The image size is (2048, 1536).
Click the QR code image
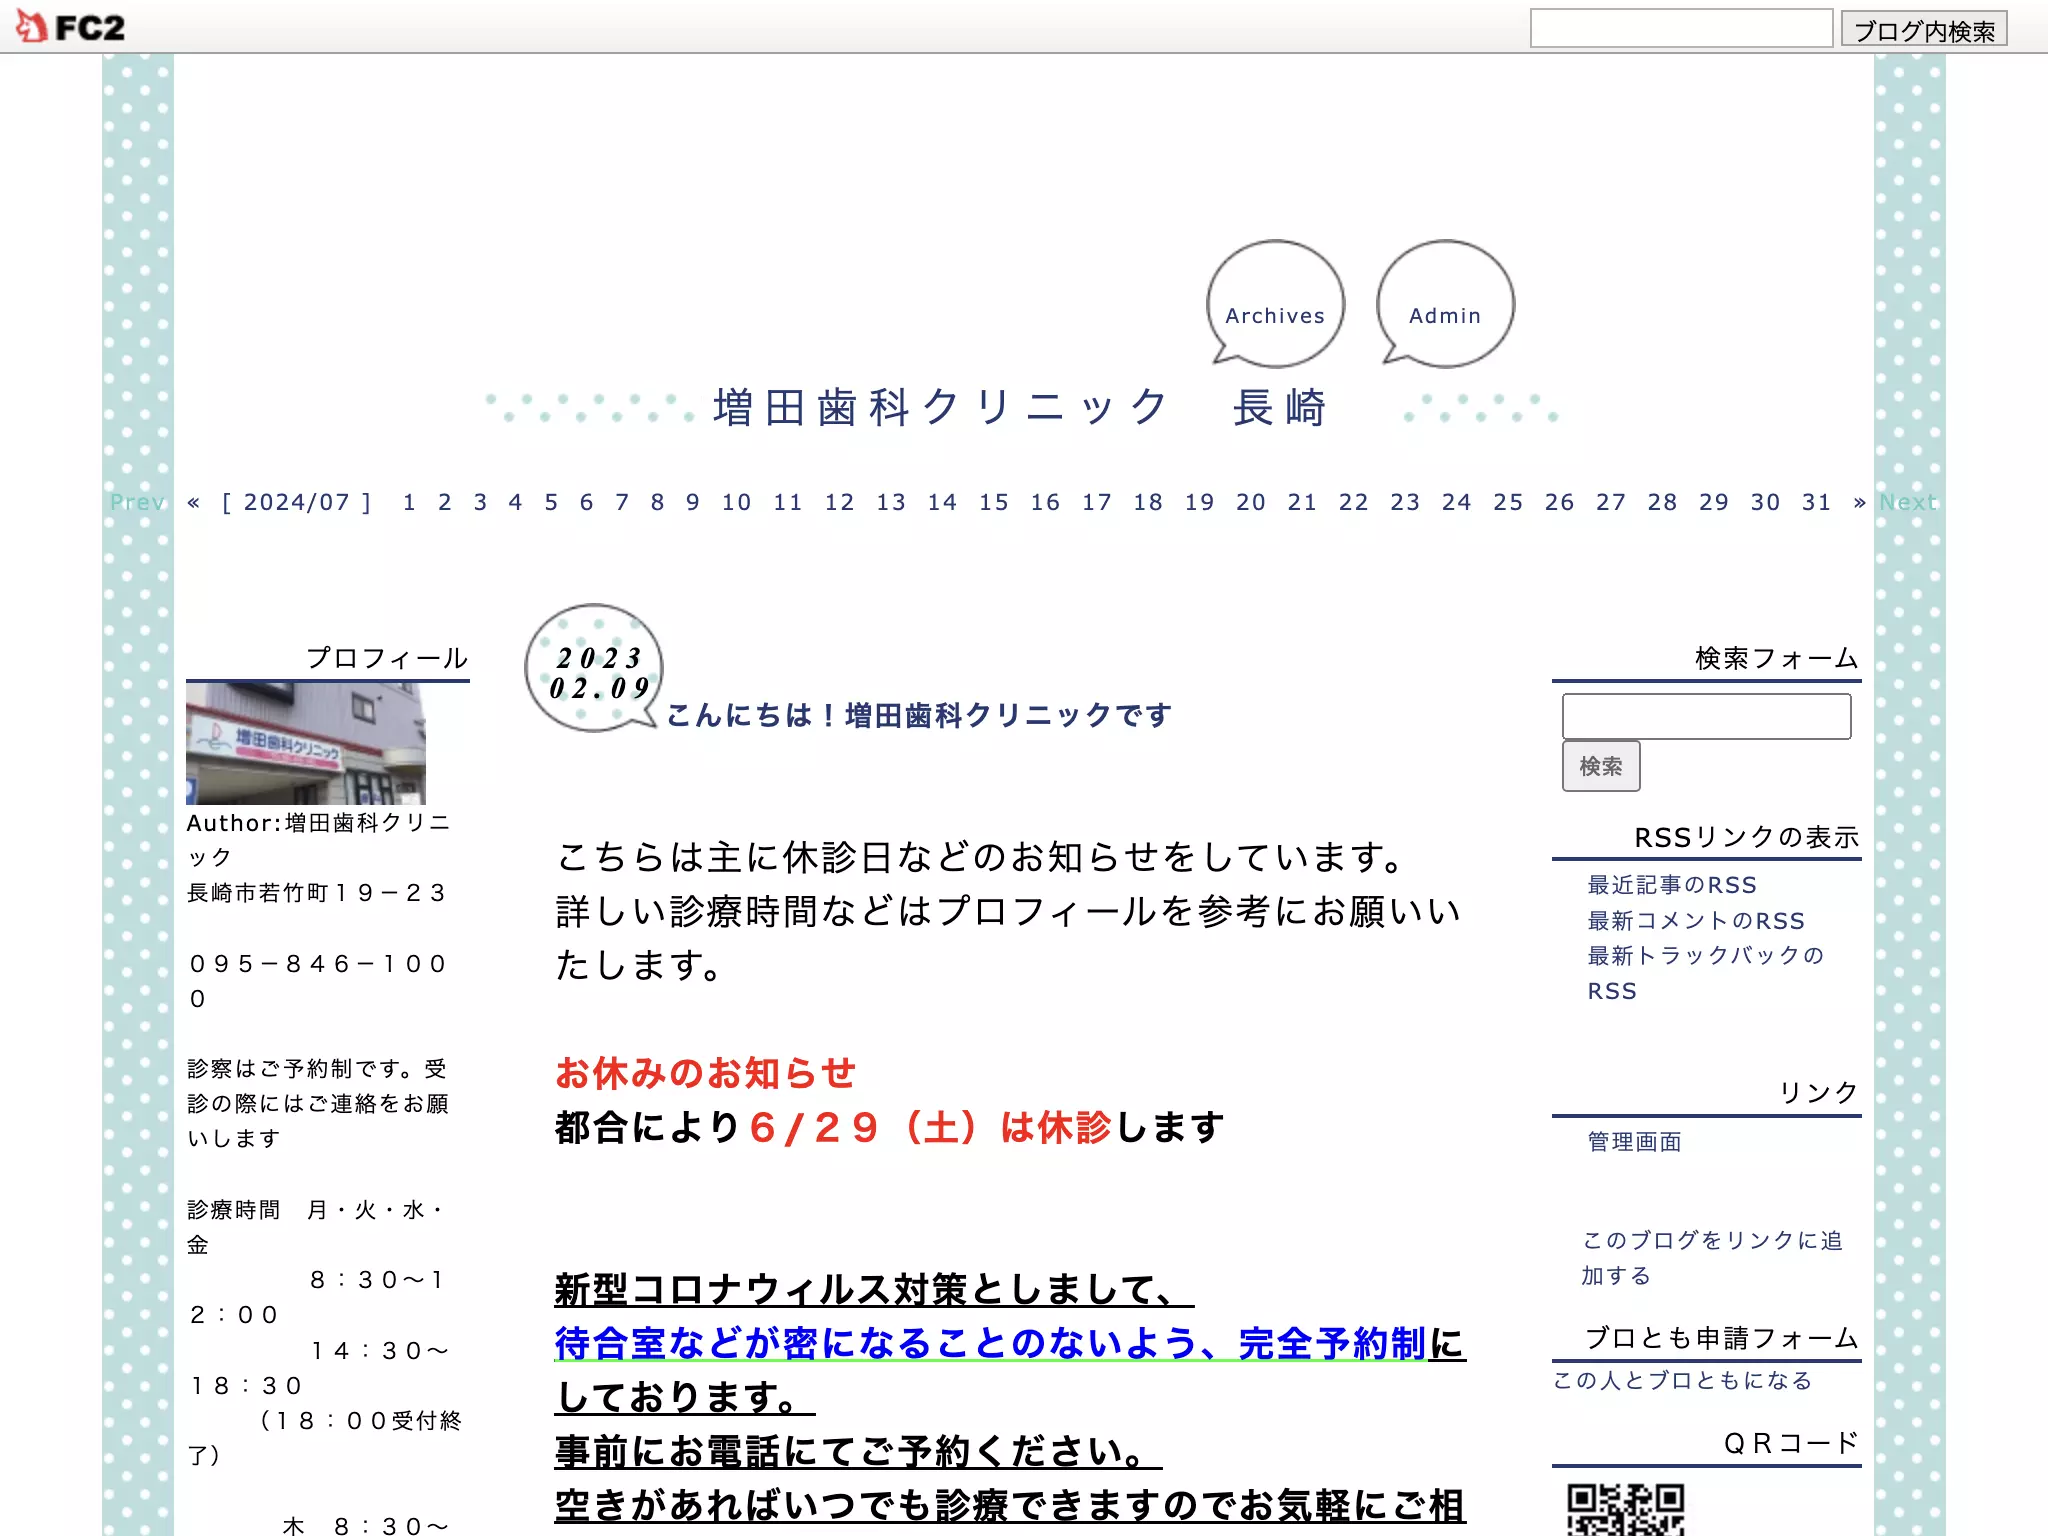click(x=1625, y=1509)
